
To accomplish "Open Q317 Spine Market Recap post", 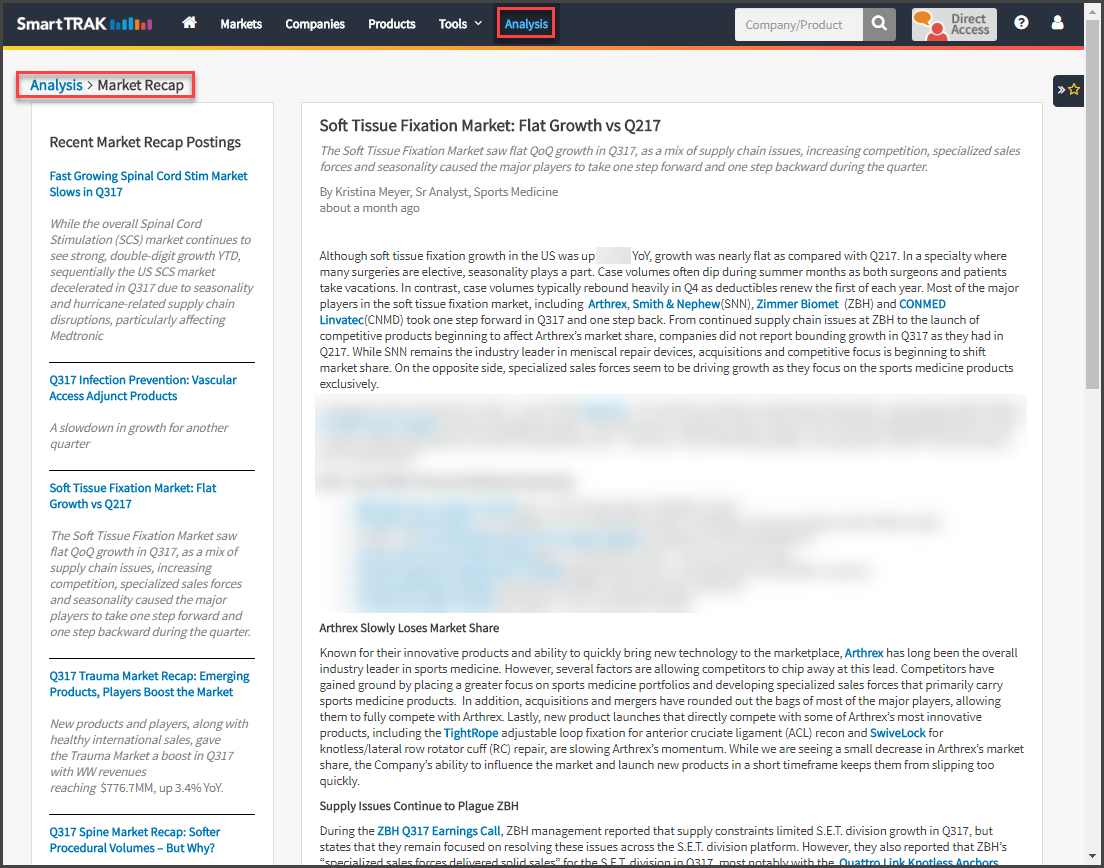I will point(134,840).
